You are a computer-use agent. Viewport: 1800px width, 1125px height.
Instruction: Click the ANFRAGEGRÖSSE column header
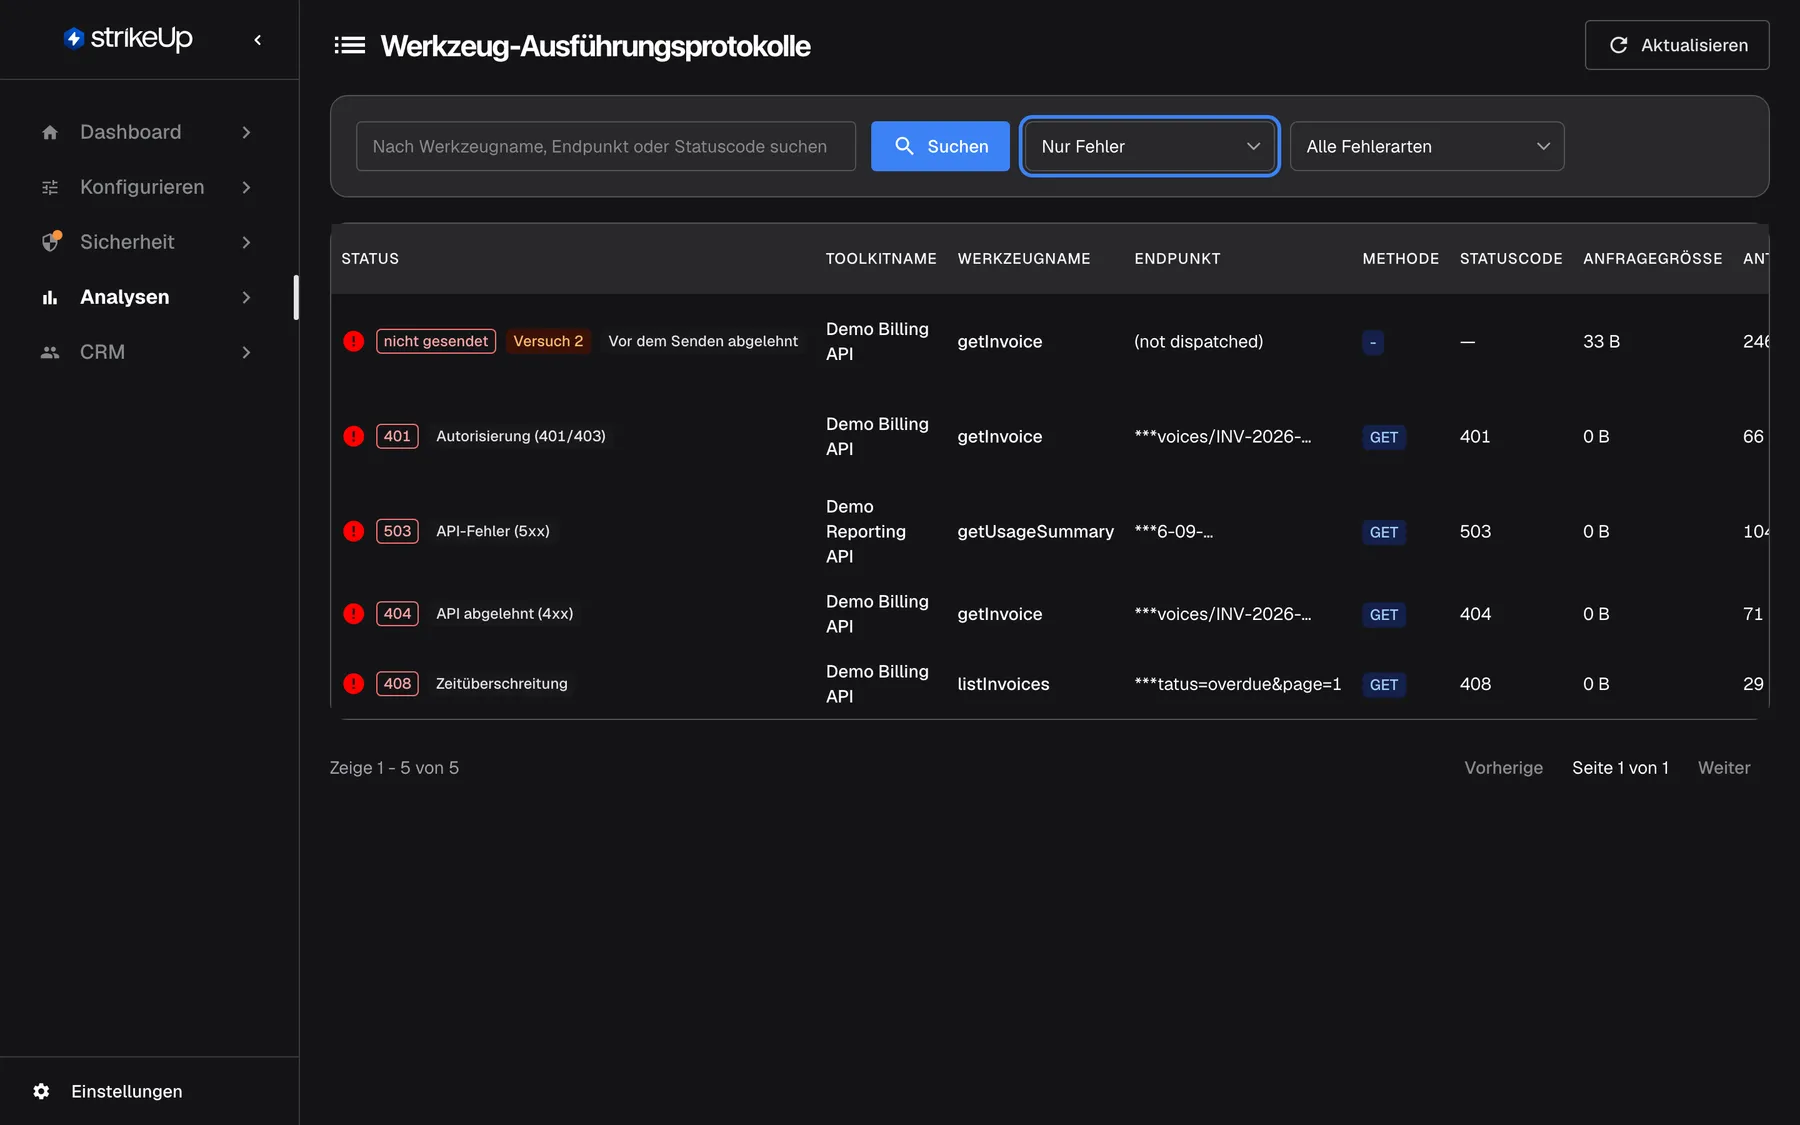pyautogui.click(x=1652, y=258)
